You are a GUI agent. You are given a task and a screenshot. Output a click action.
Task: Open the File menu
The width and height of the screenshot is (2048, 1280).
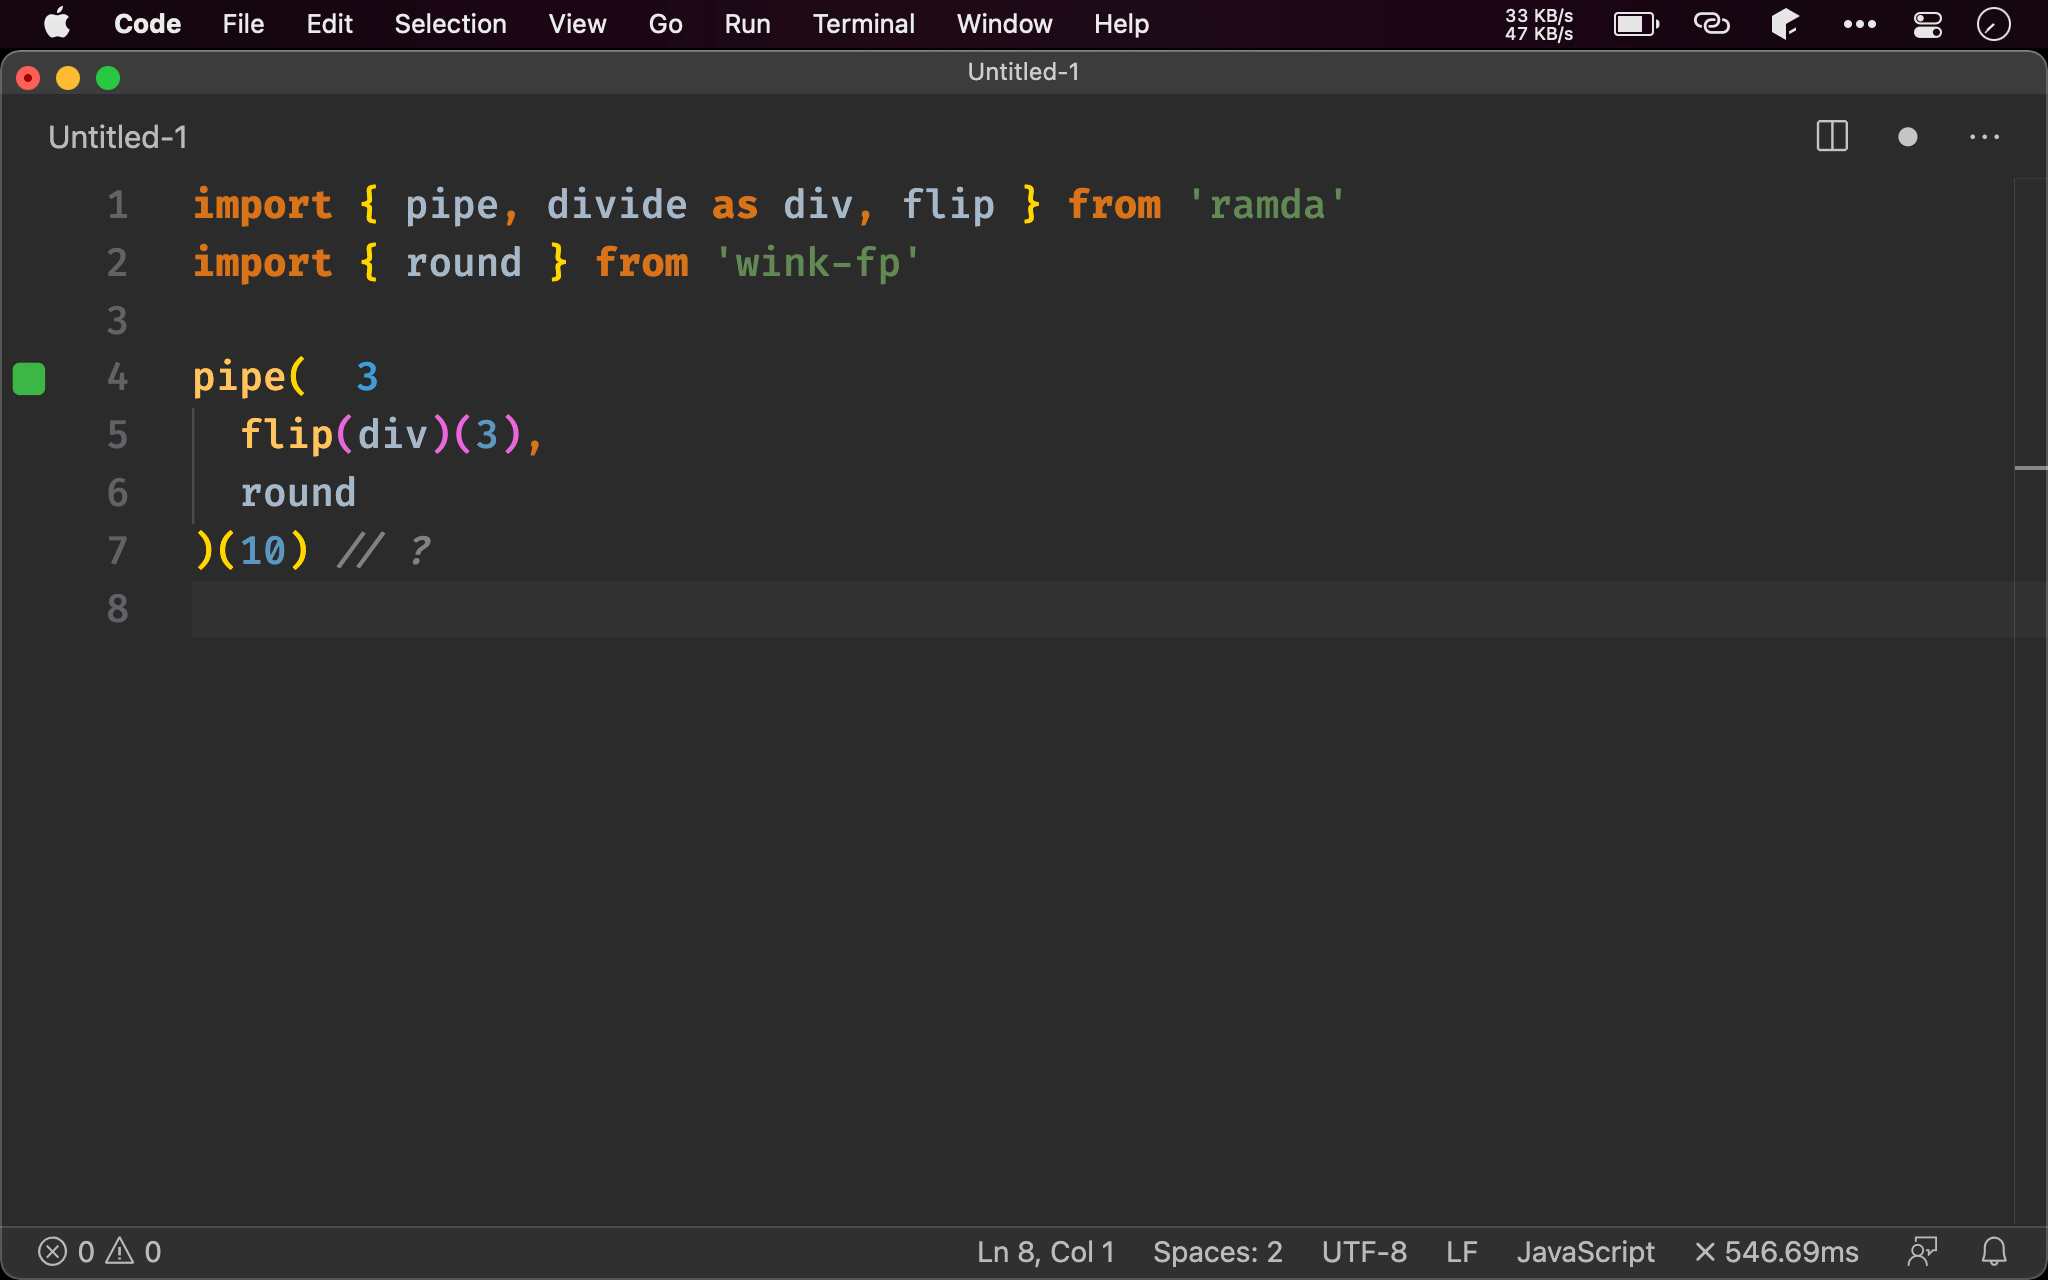click(243, 23)
